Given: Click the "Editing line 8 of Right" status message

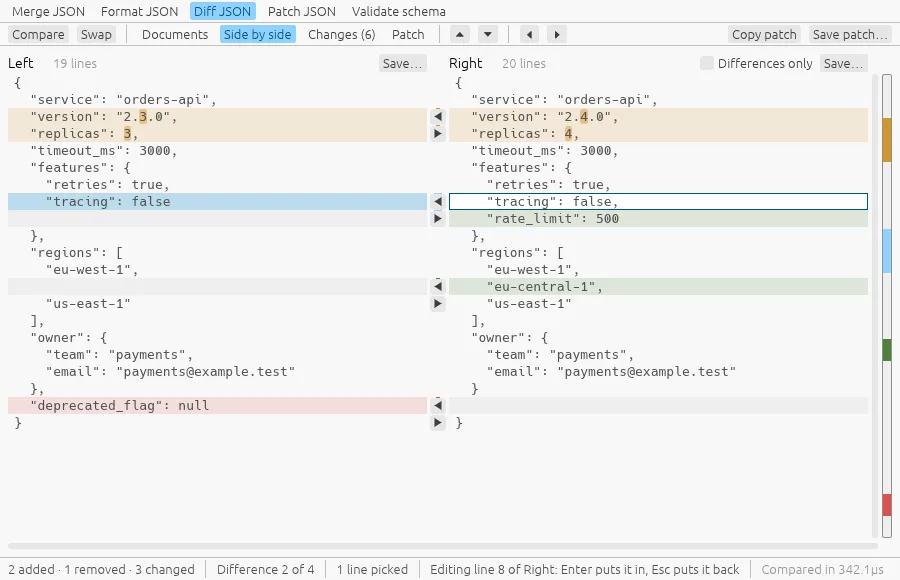Looking at the screenshot, I should click(584, 570).
